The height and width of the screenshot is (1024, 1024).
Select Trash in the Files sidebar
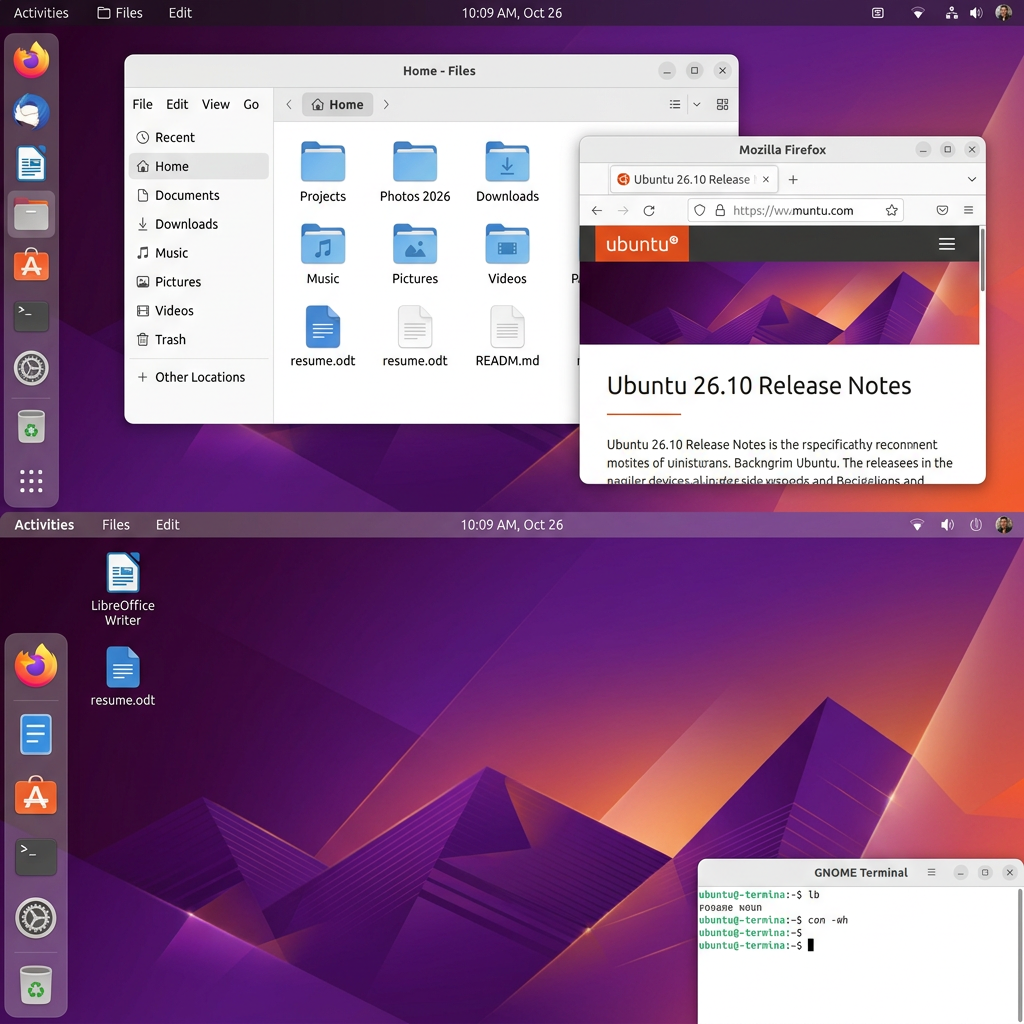pos(199,340)
